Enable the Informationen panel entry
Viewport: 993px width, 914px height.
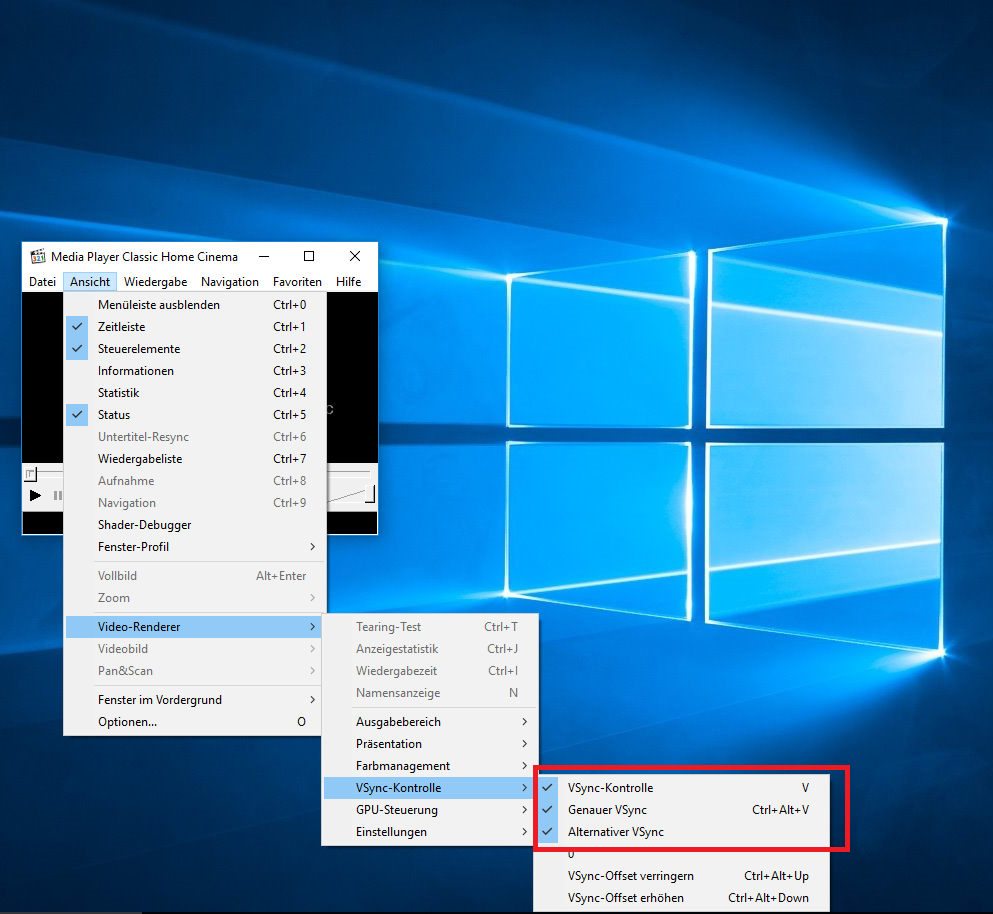click(x=195, y=371)
